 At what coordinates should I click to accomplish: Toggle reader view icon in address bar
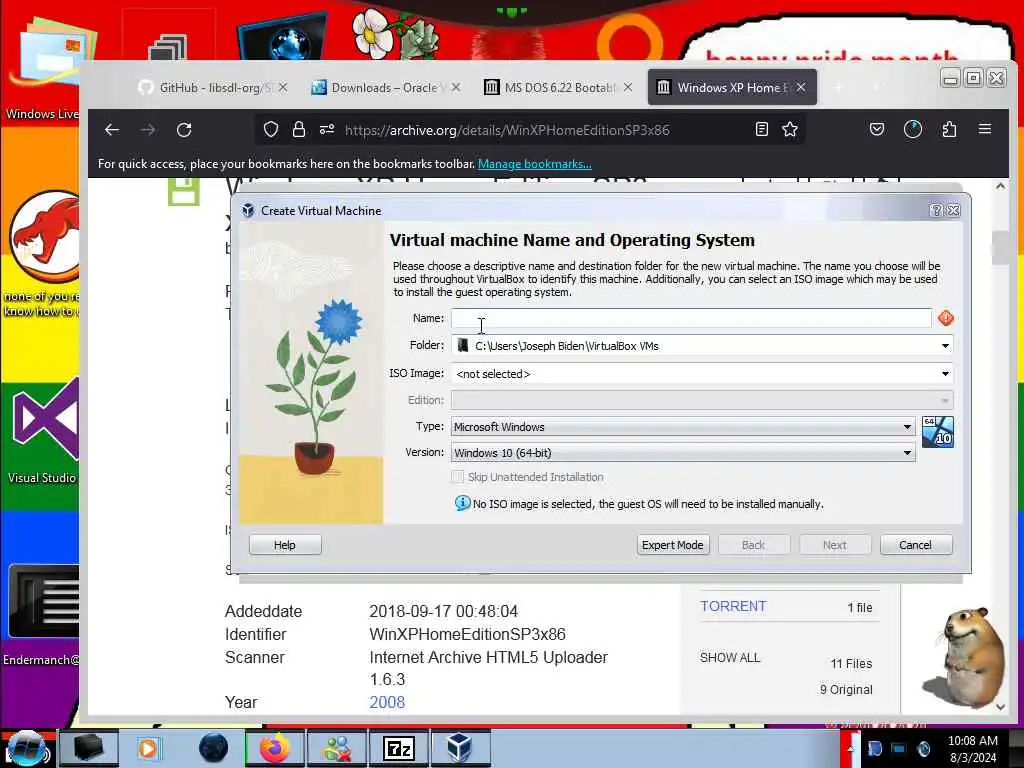[761, 129]
